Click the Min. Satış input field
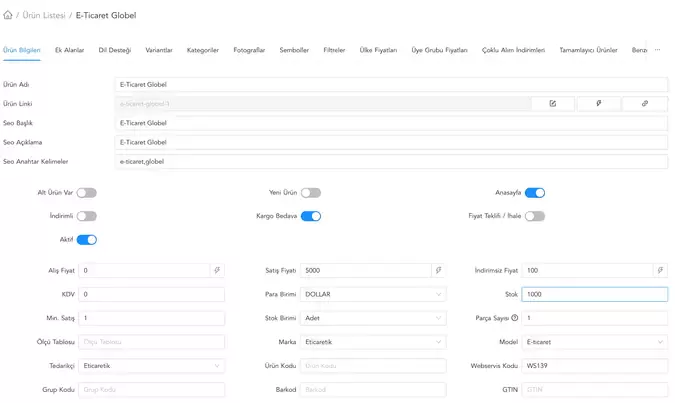The image size is (675, 403). (x=152, y=318)
